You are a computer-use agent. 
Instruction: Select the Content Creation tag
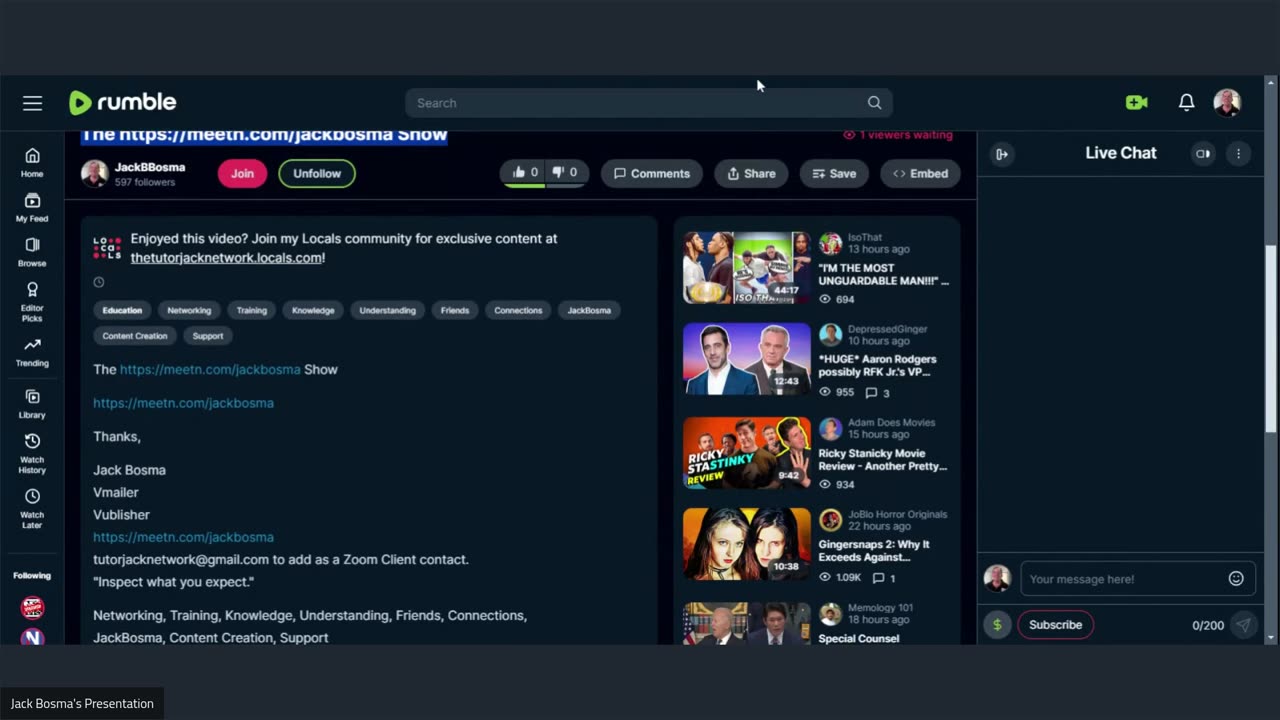click(135, 336)
